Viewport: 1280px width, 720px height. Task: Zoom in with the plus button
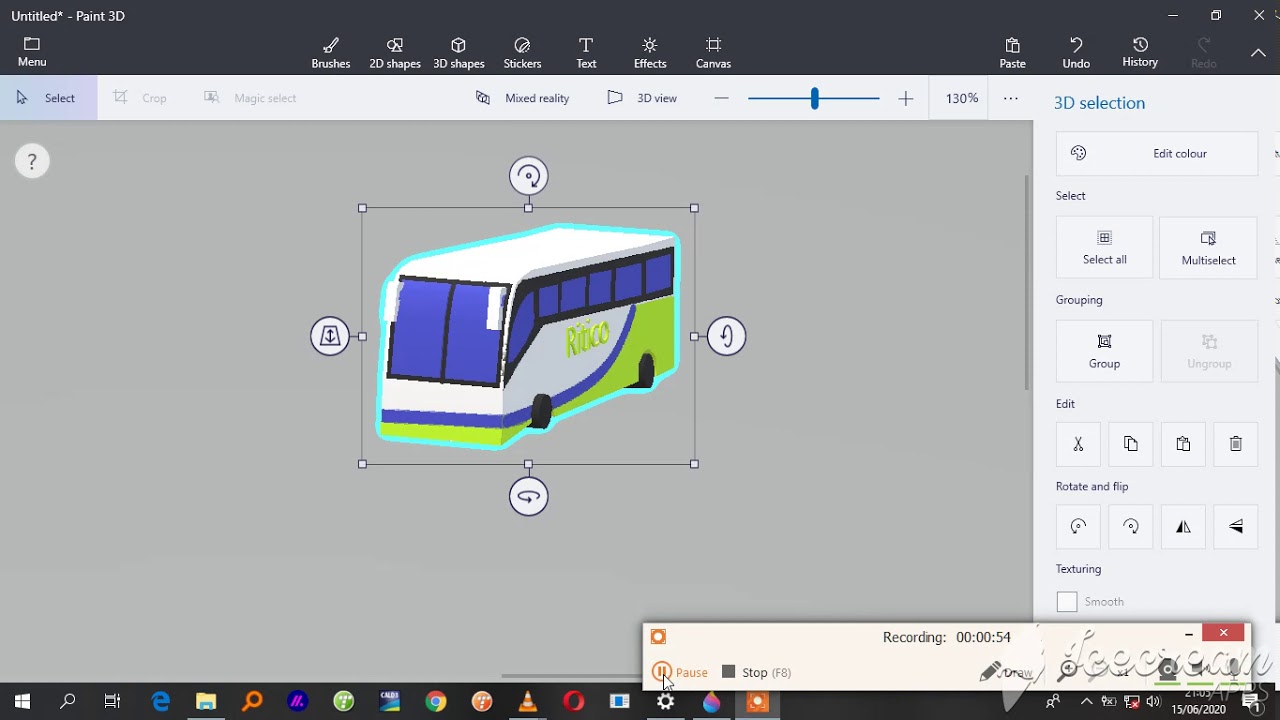pyautogui.click(x=905, y=98)
